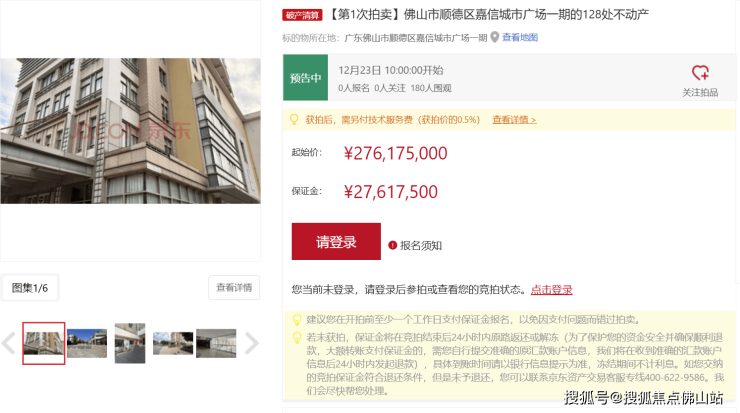Click the 点击登录 link
The image size is (740, 413).
coord(551,290)
